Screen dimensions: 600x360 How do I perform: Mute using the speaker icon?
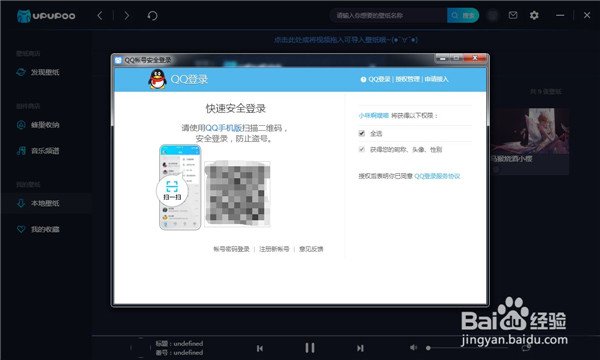pos(413,347)
